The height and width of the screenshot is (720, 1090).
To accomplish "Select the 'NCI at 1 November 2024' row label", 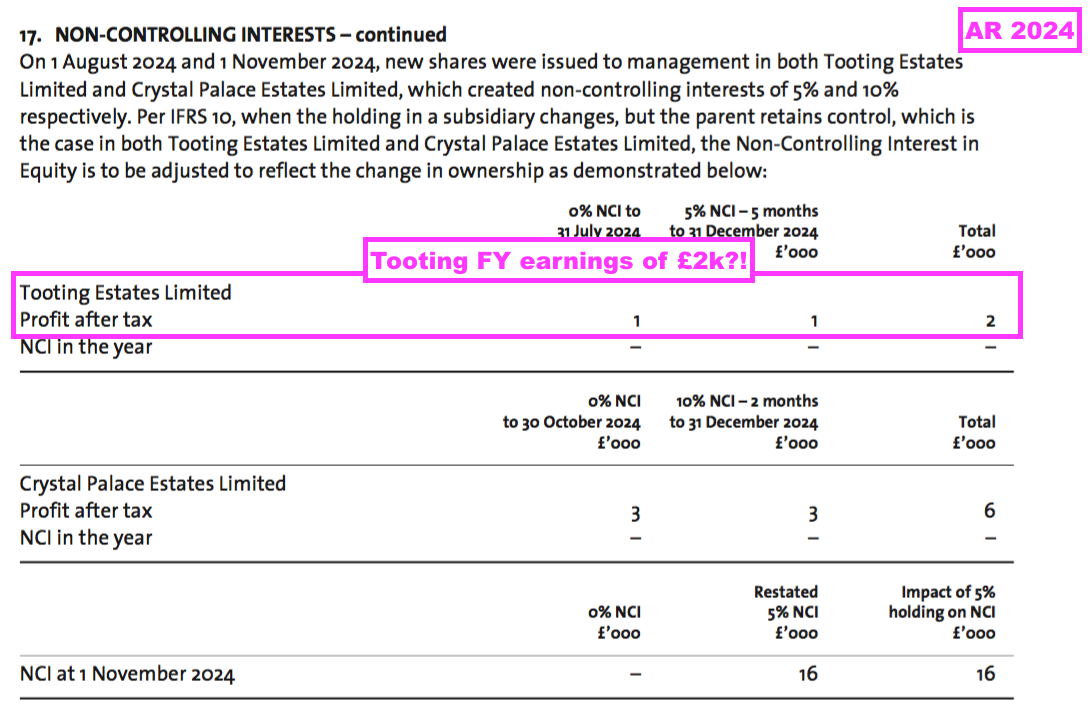I will [127, 674].
